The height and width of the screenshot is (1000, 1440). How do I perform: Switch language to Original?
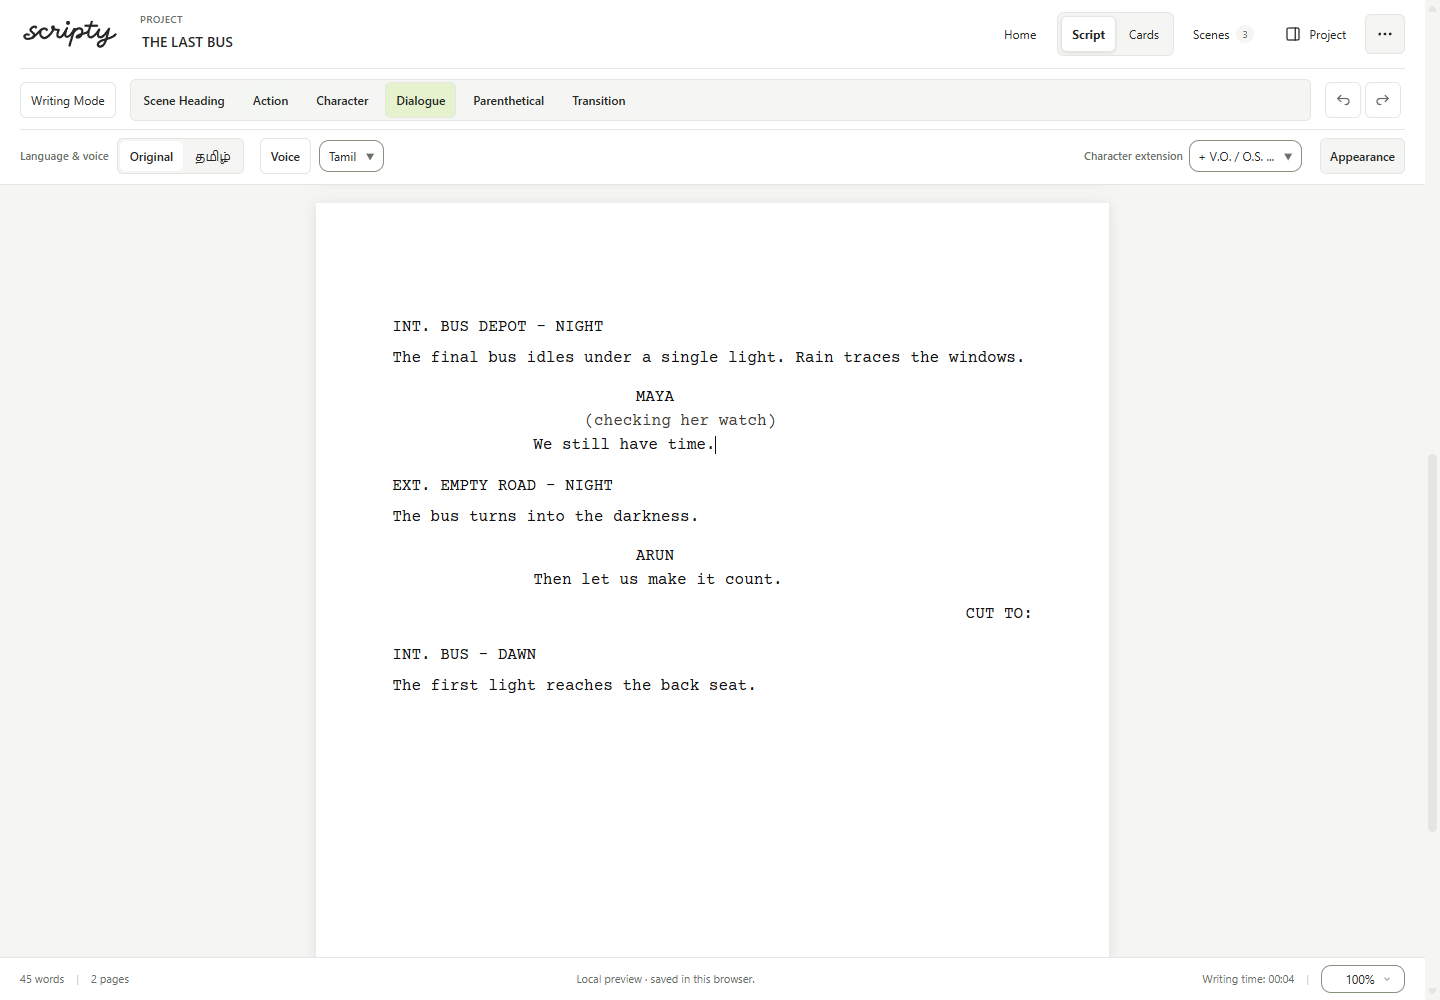tap(151, 156)
